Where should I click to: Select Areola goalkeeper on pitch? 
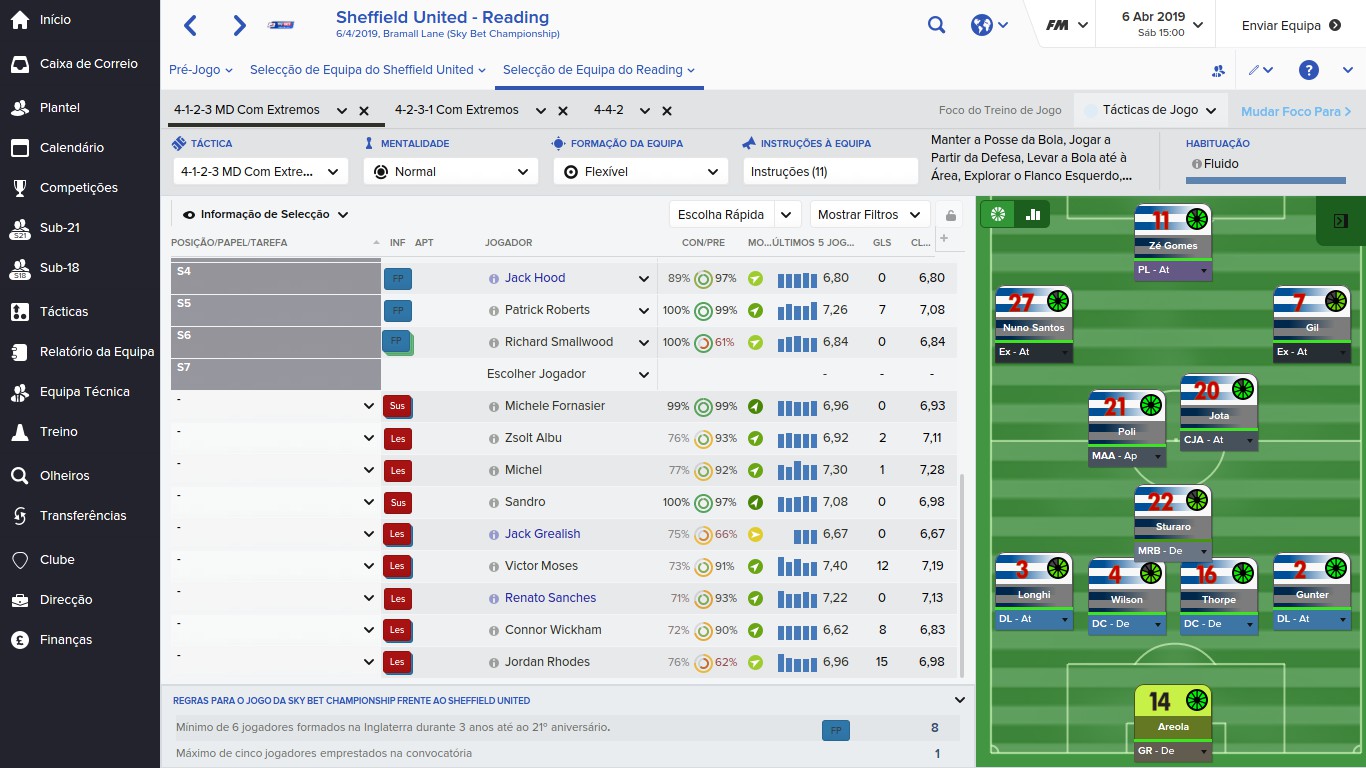[1173, 723]
